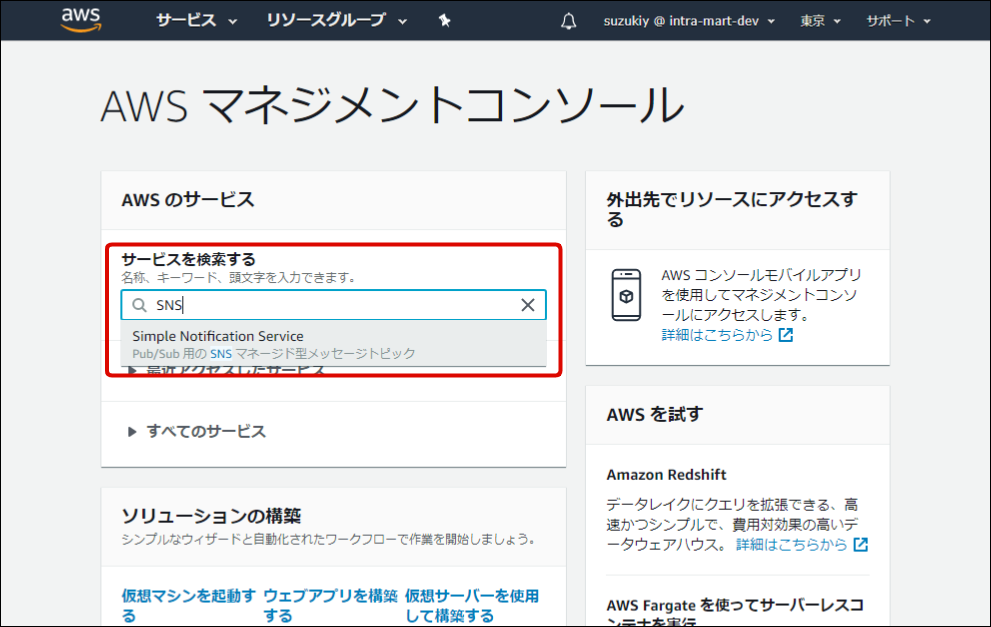Click external link icon beside Redshift link

860,545
